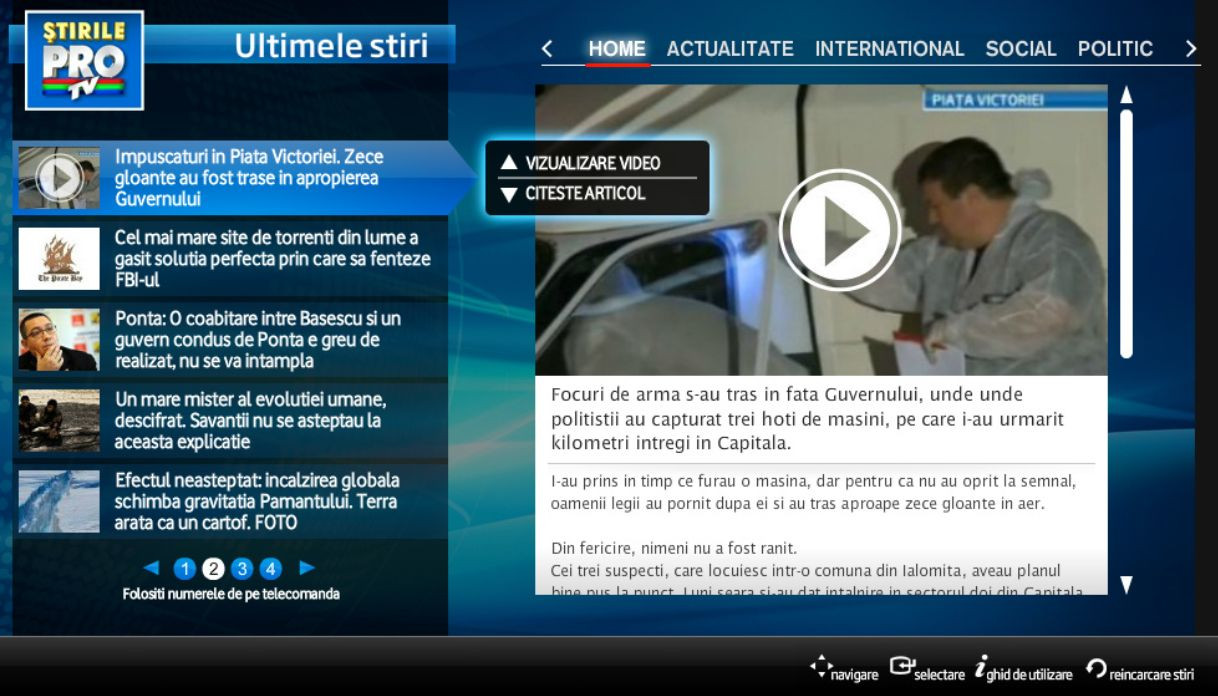Screen dimensions: 1218x696
Task: Click reincarcare stiri to refresh news
Action: pos(1098,670)
